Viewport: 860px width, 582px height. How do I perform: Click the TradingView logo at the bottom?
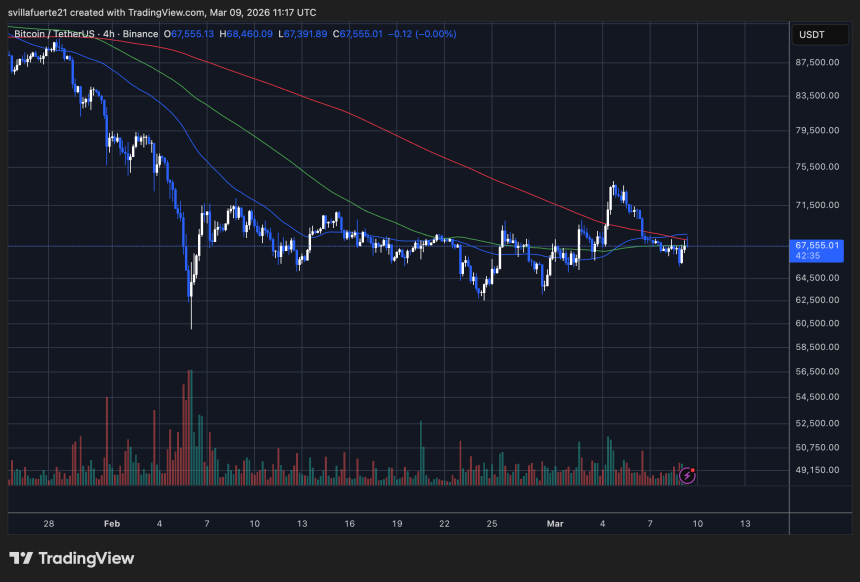coord(71,558)
